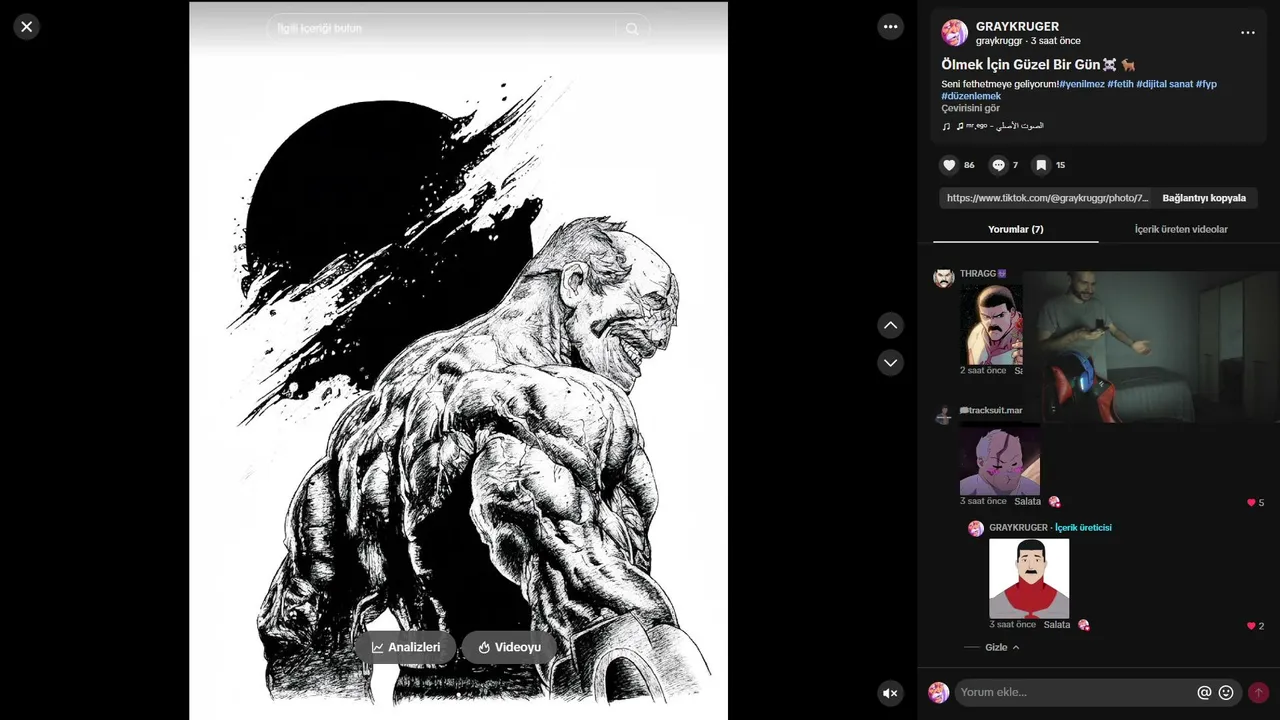1280x720 pixels.
Task: Click the black-and-white illustration photo
Action: [458, 360]
